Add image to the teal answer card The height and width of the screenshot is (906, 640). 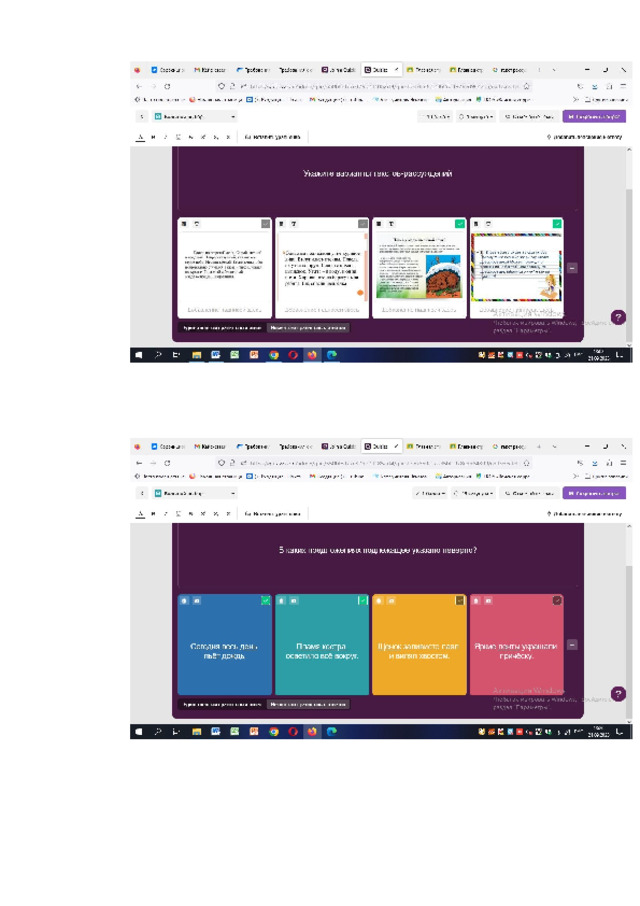294,600
